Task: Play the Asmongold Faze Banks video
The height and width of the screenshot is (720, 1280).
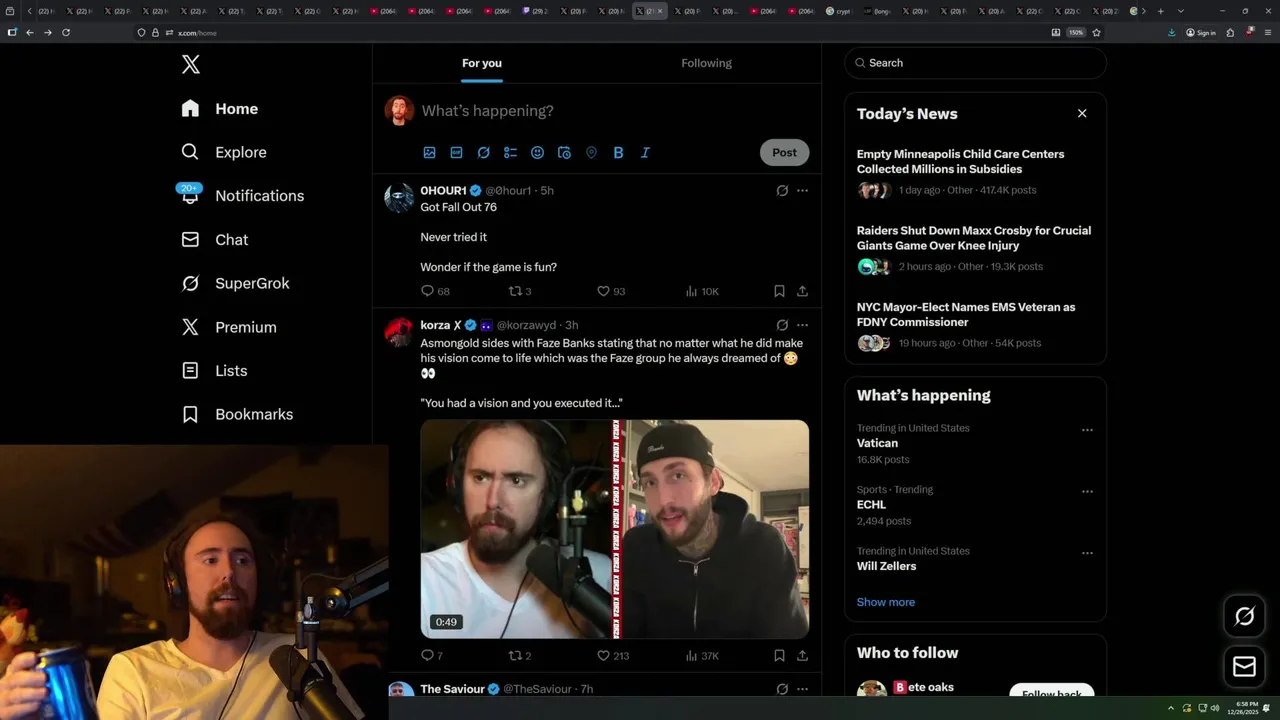Action: point(615,529)
